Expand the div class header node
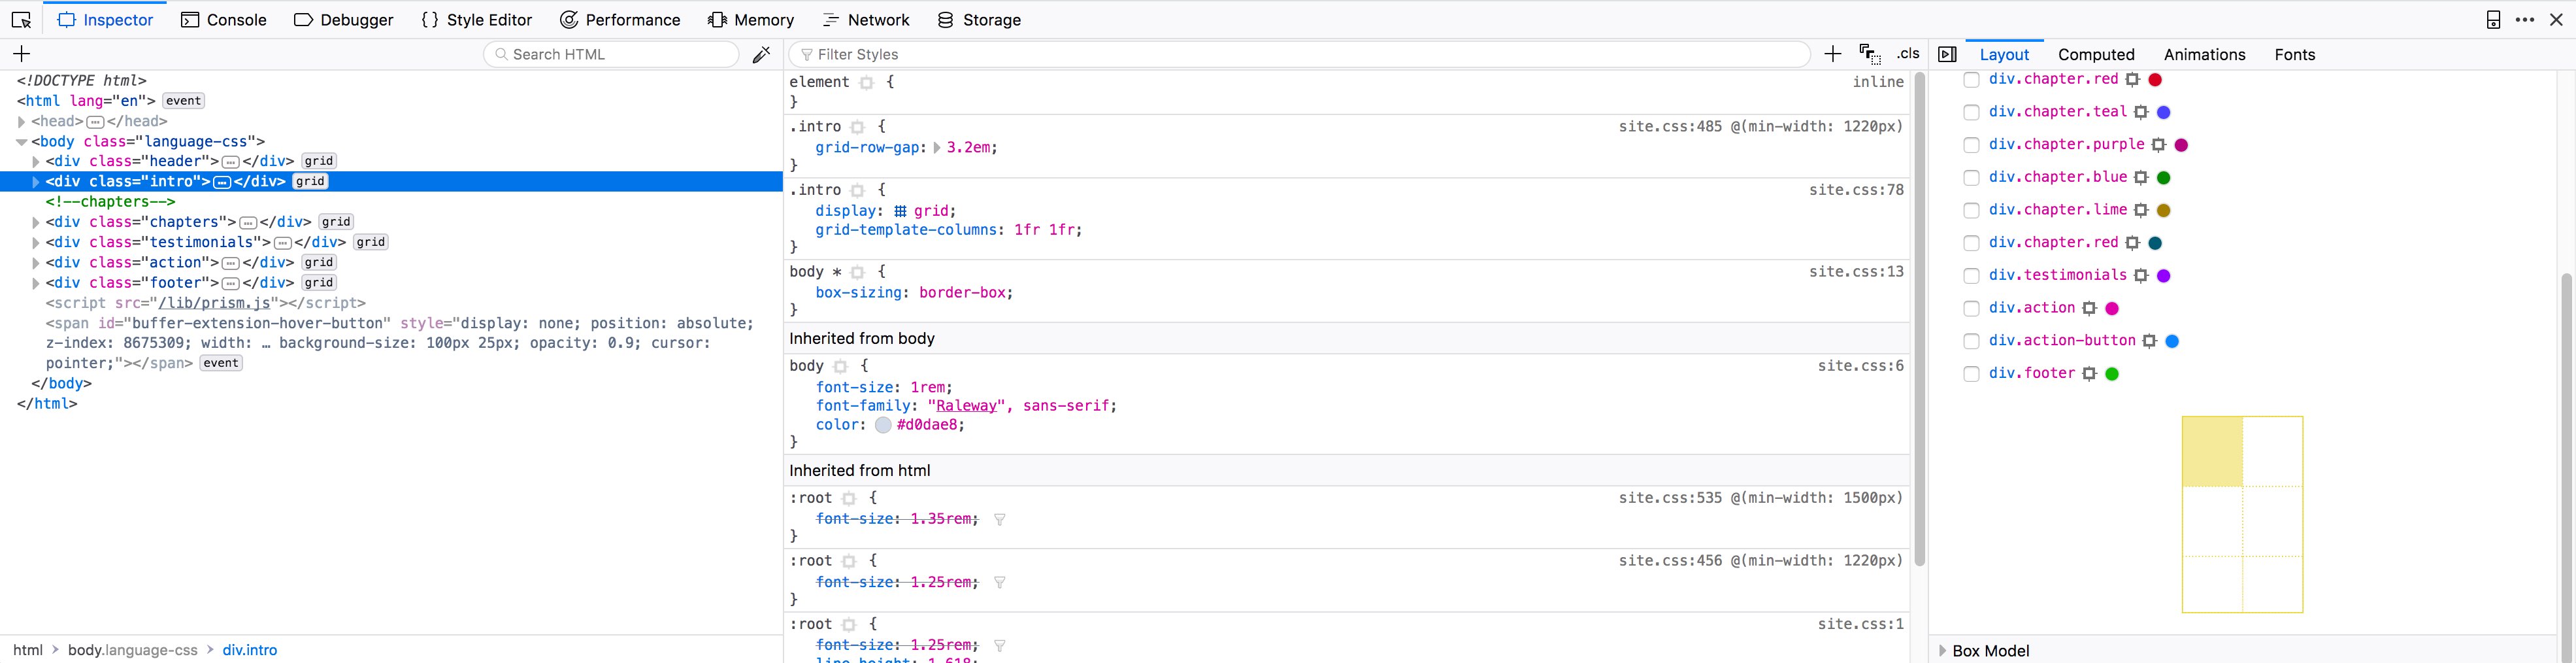Image resolution: width=2576 pixels, height=663 pixels. click(35, 162)
